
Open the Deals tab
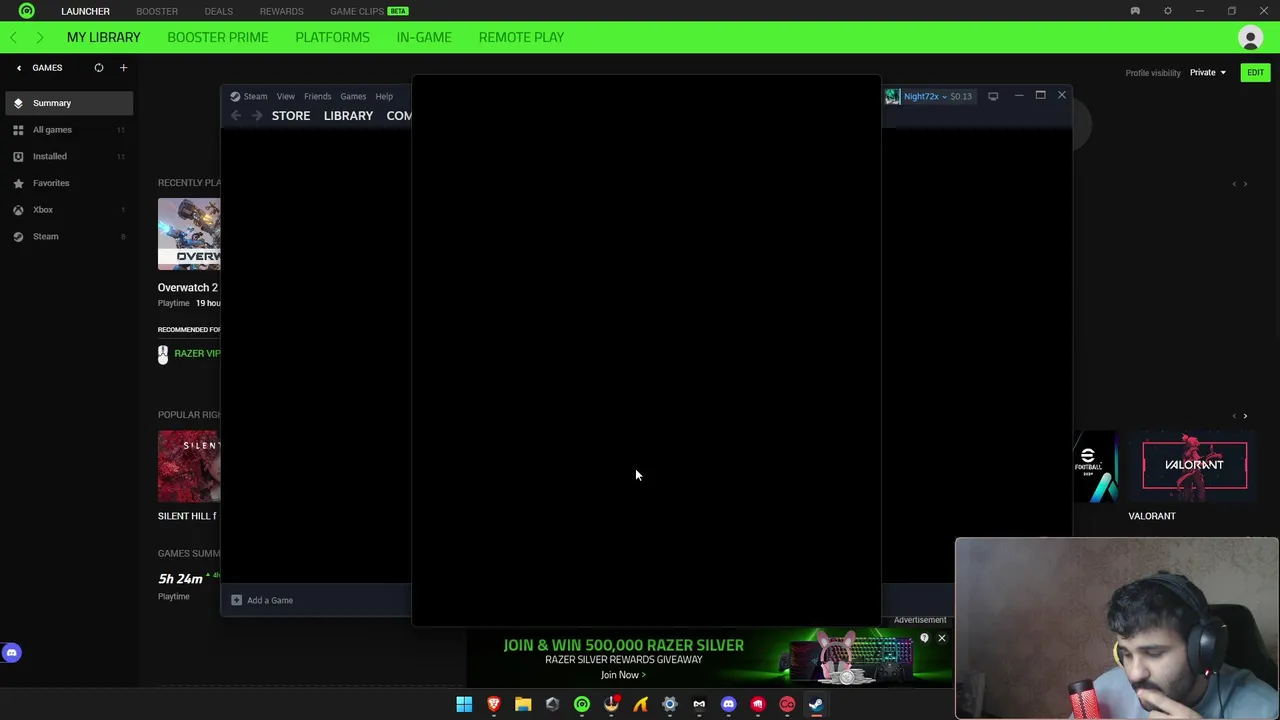tap(218, 11)
